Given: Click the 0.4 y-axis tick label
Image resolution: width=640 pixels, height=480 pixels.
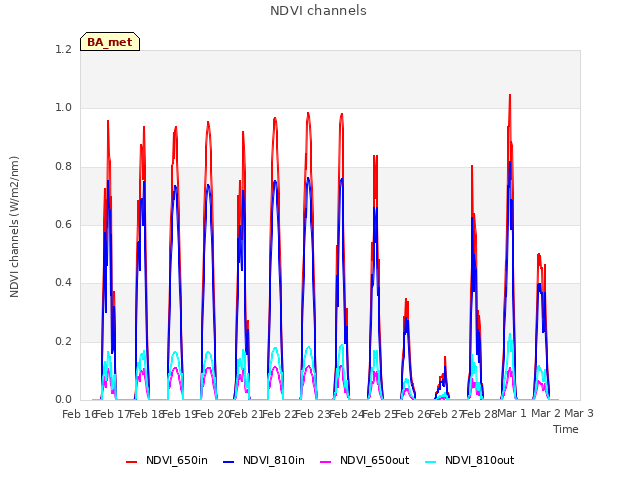Looking at the screenshot, I should click(63, 283).
